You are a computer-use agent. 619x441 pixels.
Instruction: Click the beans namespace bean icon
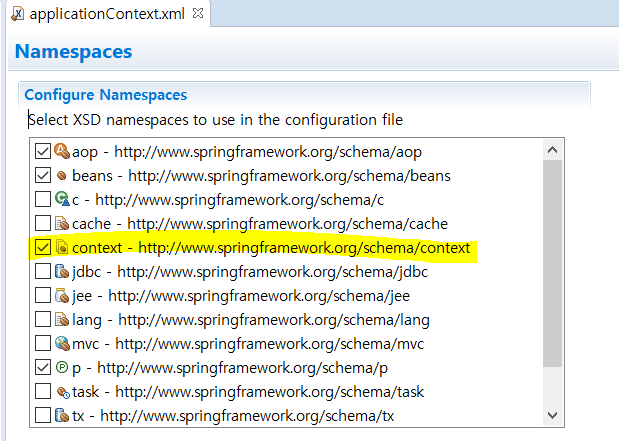click(x=62, y=175)
